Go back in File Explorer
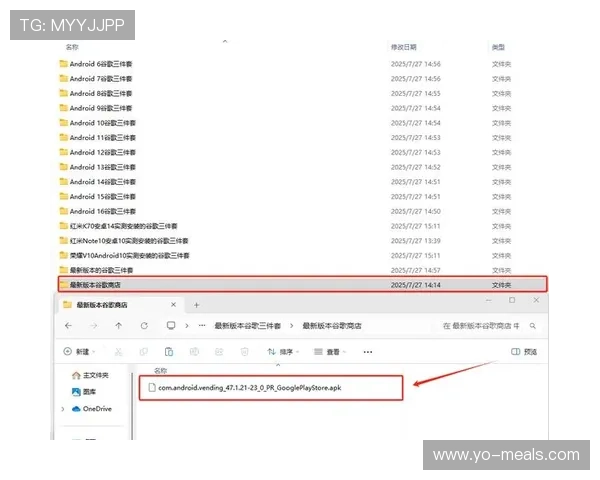 pos(68,326)
